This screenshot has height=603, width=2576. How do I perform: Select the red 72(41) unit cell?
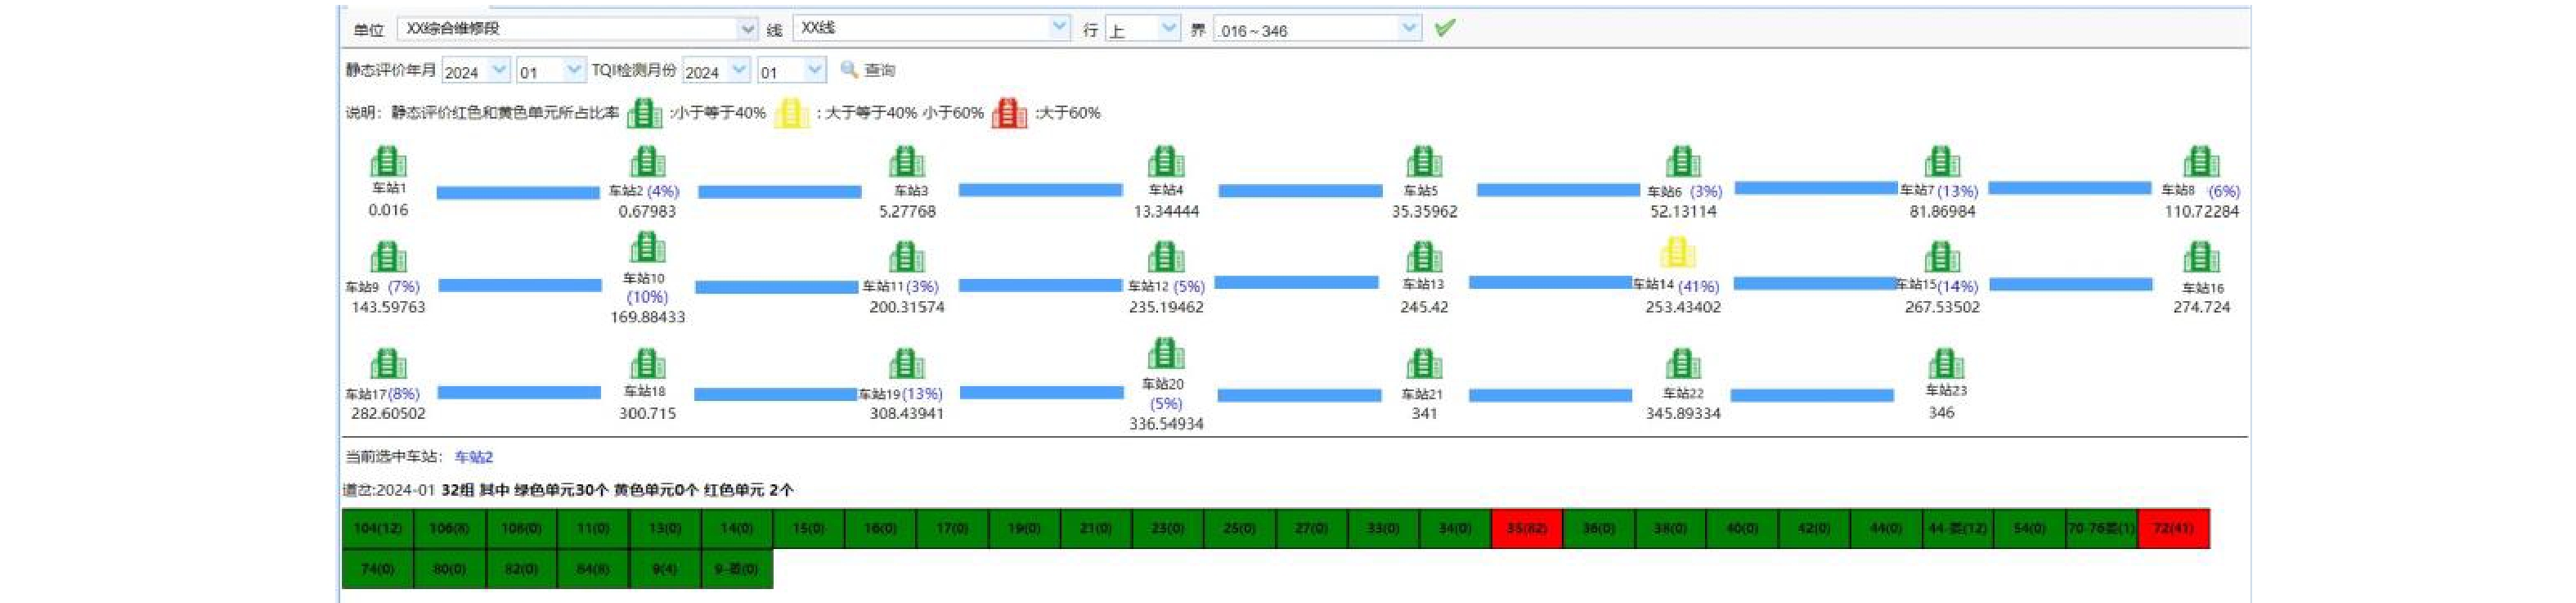click(x=2173, y=528)
